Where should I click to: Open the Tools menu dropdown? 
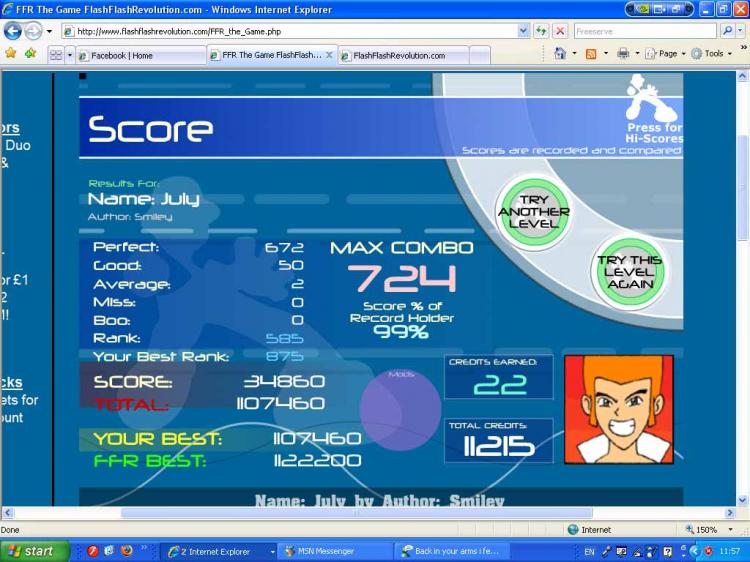tap(712, 54)
